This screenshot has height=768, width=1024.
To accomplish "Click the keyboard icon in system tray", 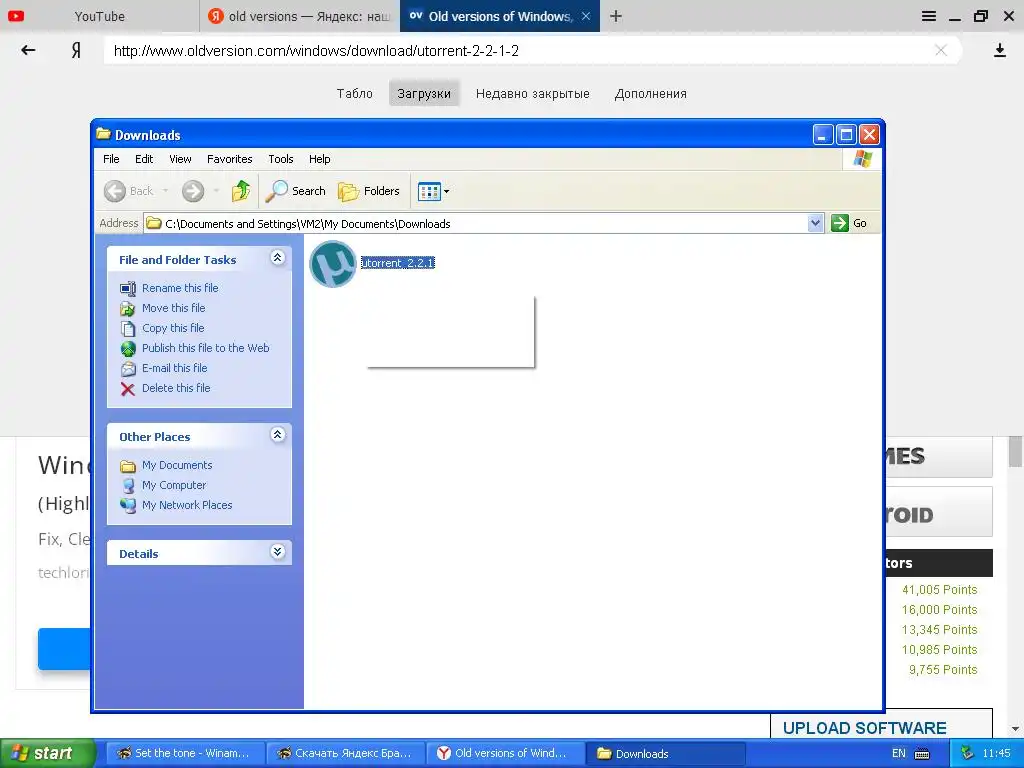I will (x=921, y=754).
